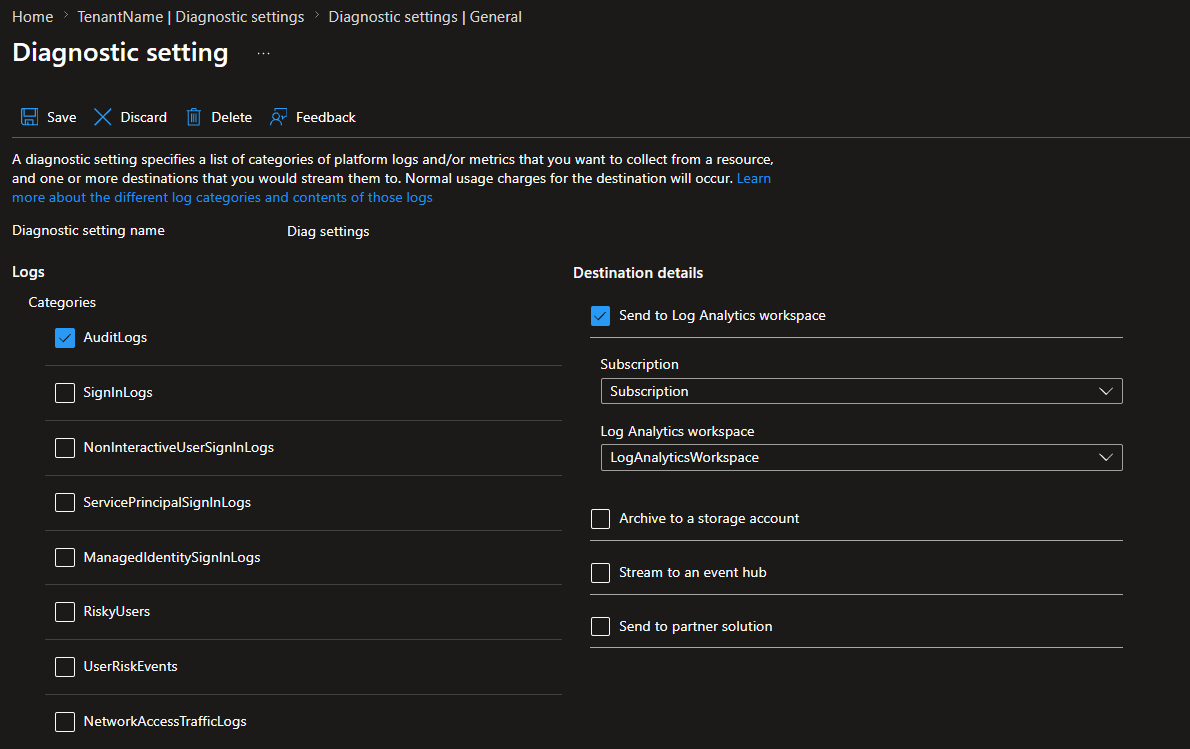This screenshot has height=749, width=1190.
Task: Click the Delete trash can icon
Action: click(194, 117)
